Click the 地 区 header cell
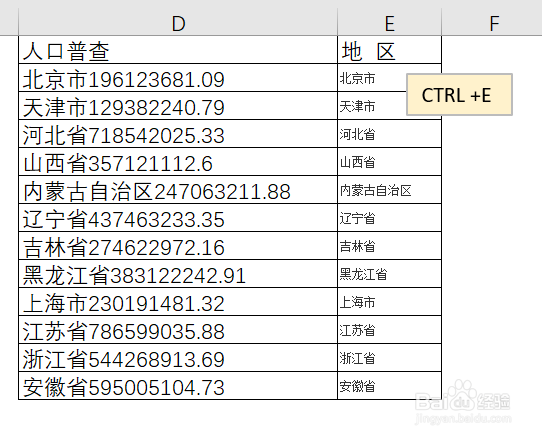This screenshot has width=542, height=438. [390, 50]
